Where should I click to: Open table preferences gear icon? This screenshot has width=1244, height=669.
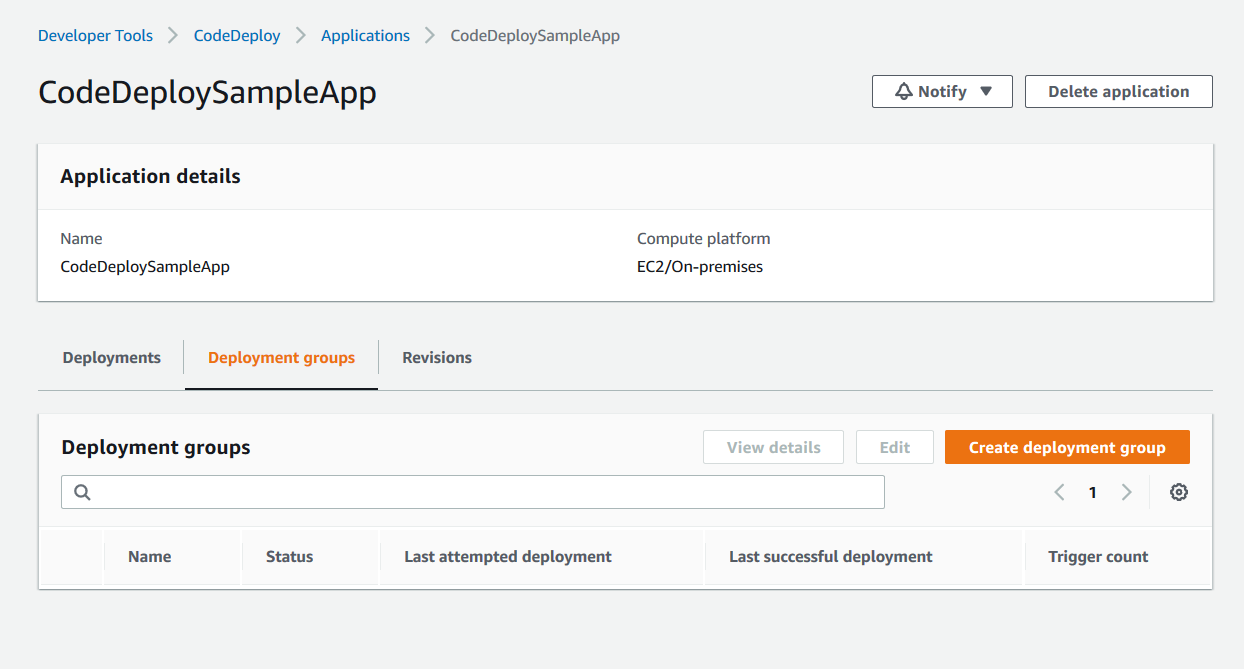coord(1179,492)
